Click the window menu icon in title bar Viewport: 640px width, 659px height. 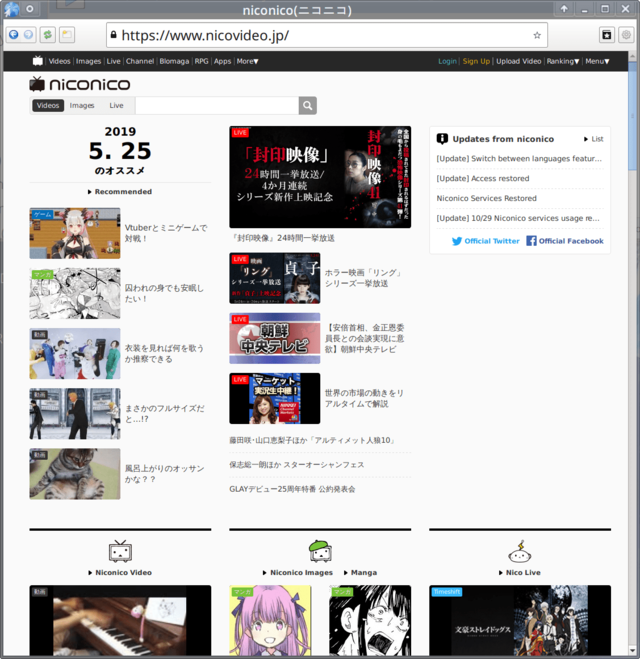point(11,9)
